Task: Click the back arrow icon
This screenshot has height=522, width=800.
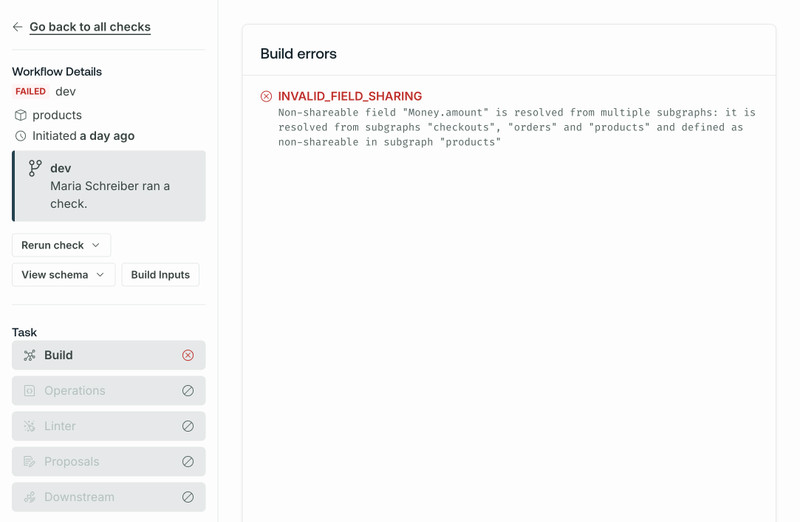Action: pyautogui.click(x=17, y=27)
